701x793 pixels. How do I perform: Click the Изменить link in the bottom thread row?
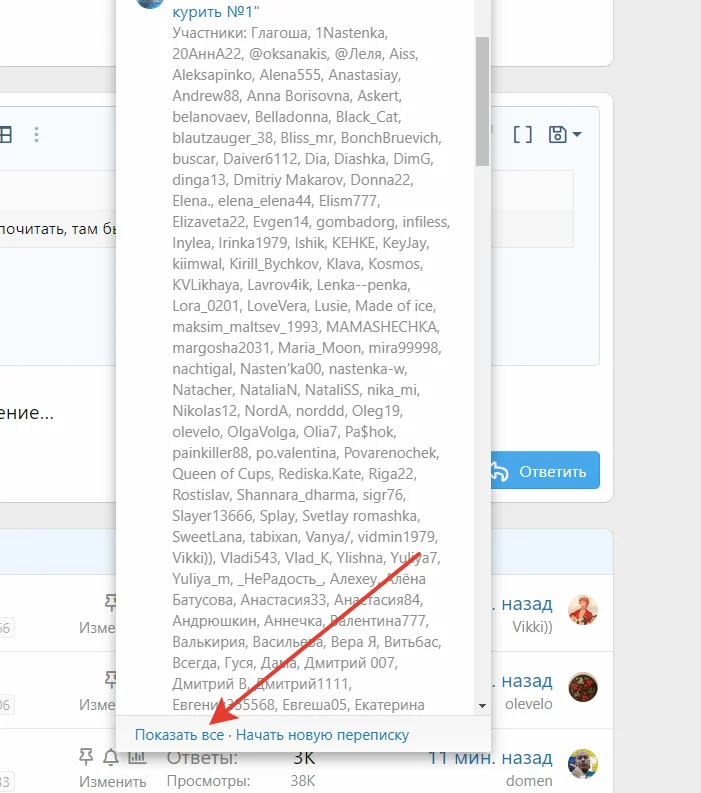point(112,781)
